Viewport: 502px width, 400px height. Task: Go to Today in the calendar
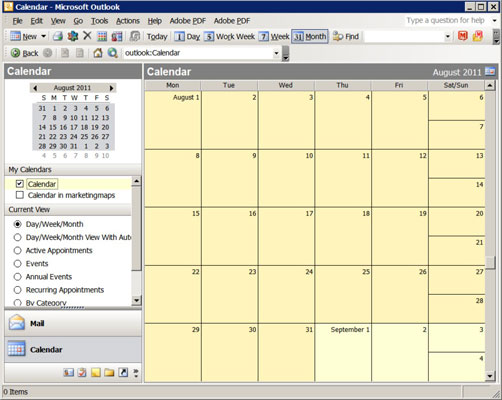click(157, 36)
